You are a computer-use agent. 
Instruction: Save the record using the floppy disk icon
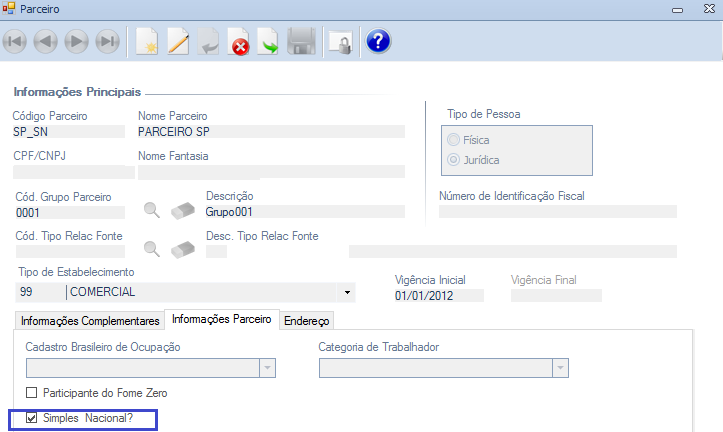click(x=302, y=41)
